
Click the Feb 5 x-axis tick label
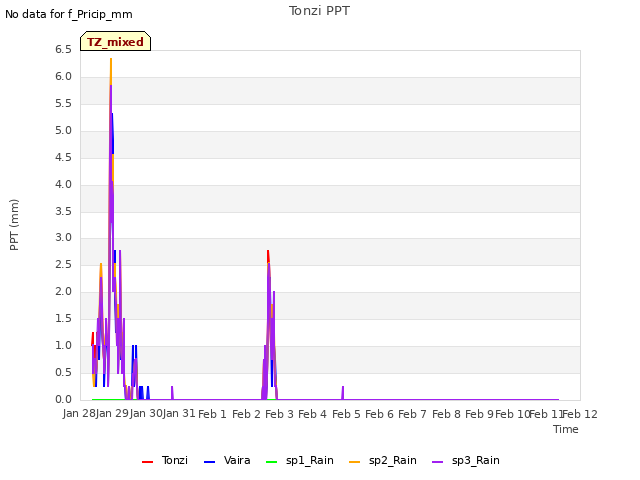pyautogui.click(x=346, y=414)
